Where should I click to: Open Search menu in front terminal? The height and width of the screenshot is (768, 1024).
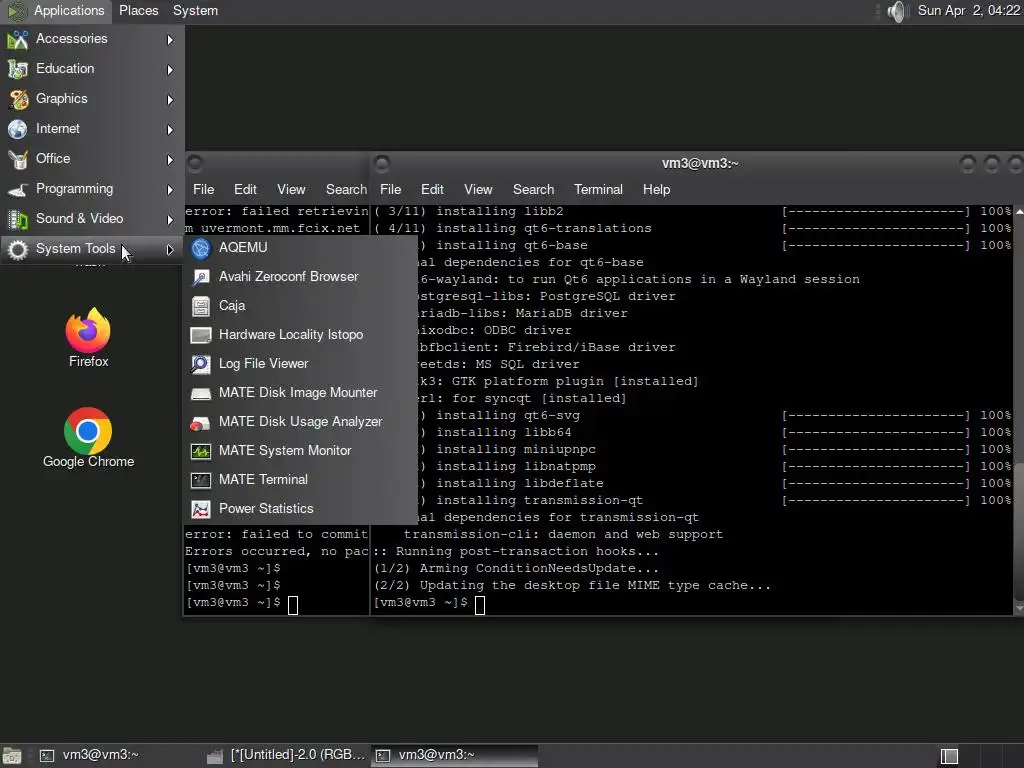[534, 189]
